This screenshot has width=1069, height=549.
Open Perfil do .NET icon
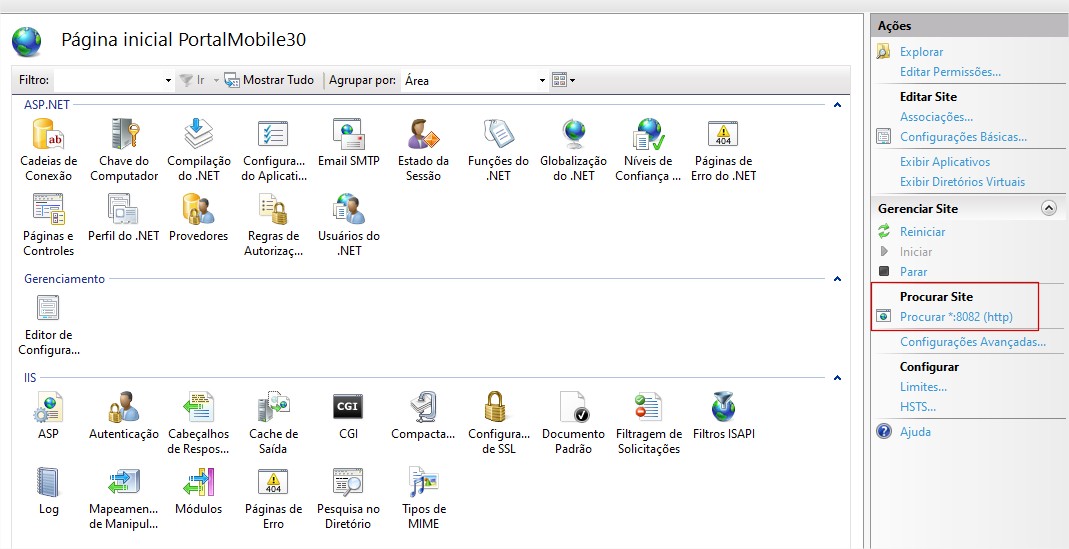pyautogui.click(x=123, y=218)
